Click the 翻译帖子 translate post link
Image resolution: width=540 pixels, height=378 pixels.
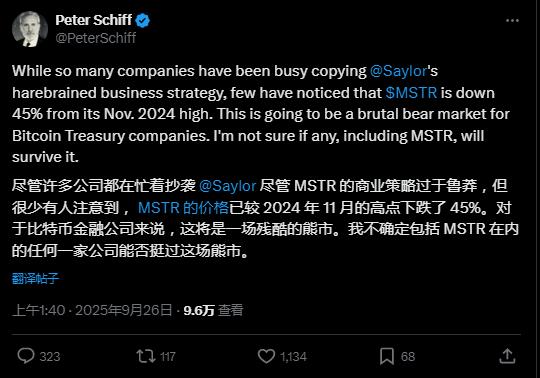click(x=35, y=278)
